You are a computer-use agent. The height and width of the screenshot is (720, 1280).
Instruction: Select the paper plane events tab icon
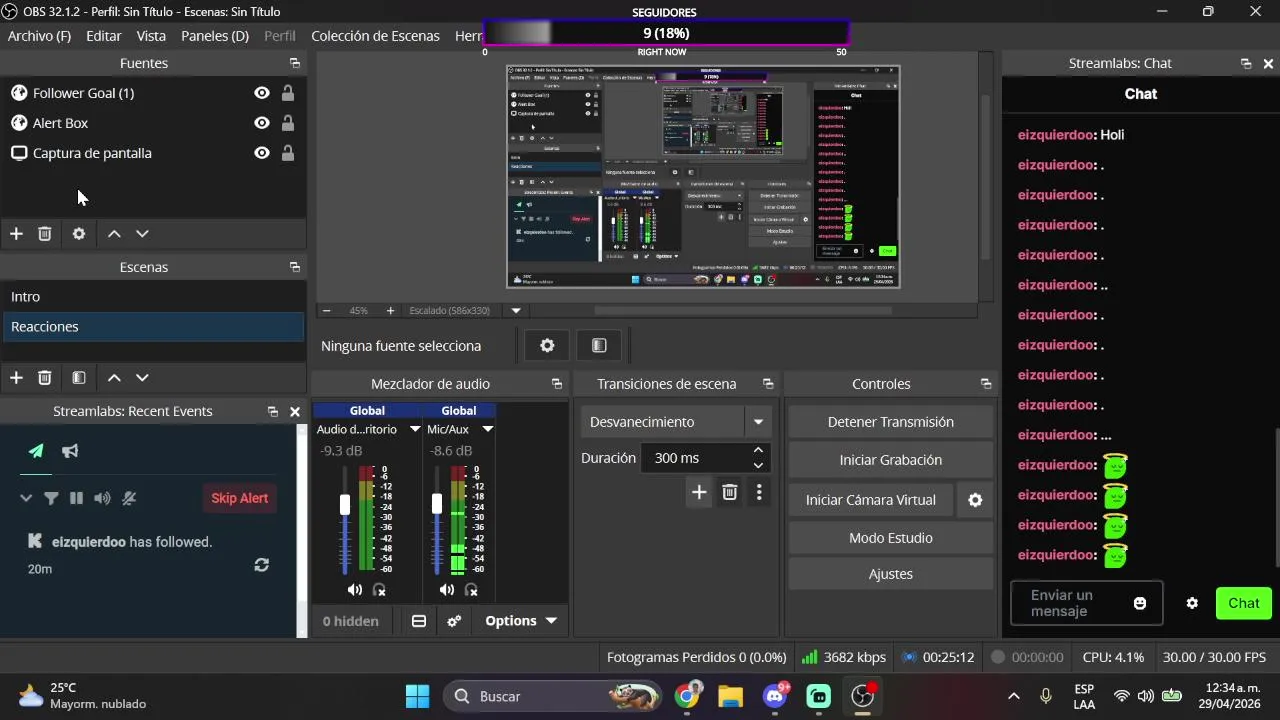(x=36, y=451)
